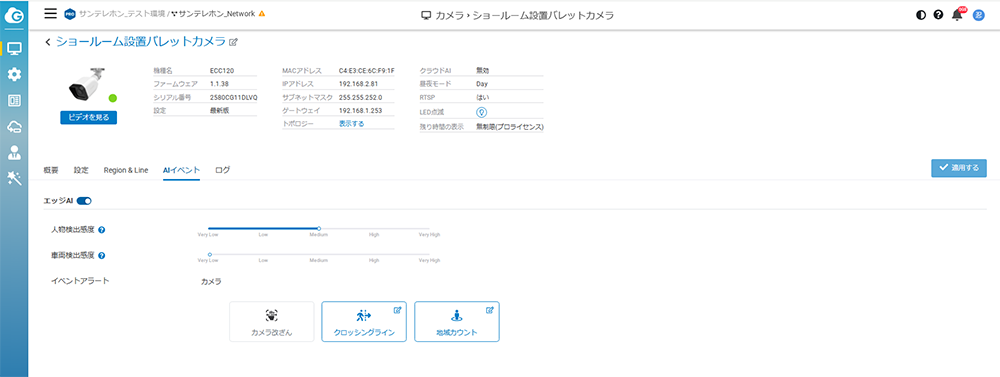Click the green online status indicator
This screenshot has width=1000, height=377.
[112, 98]
